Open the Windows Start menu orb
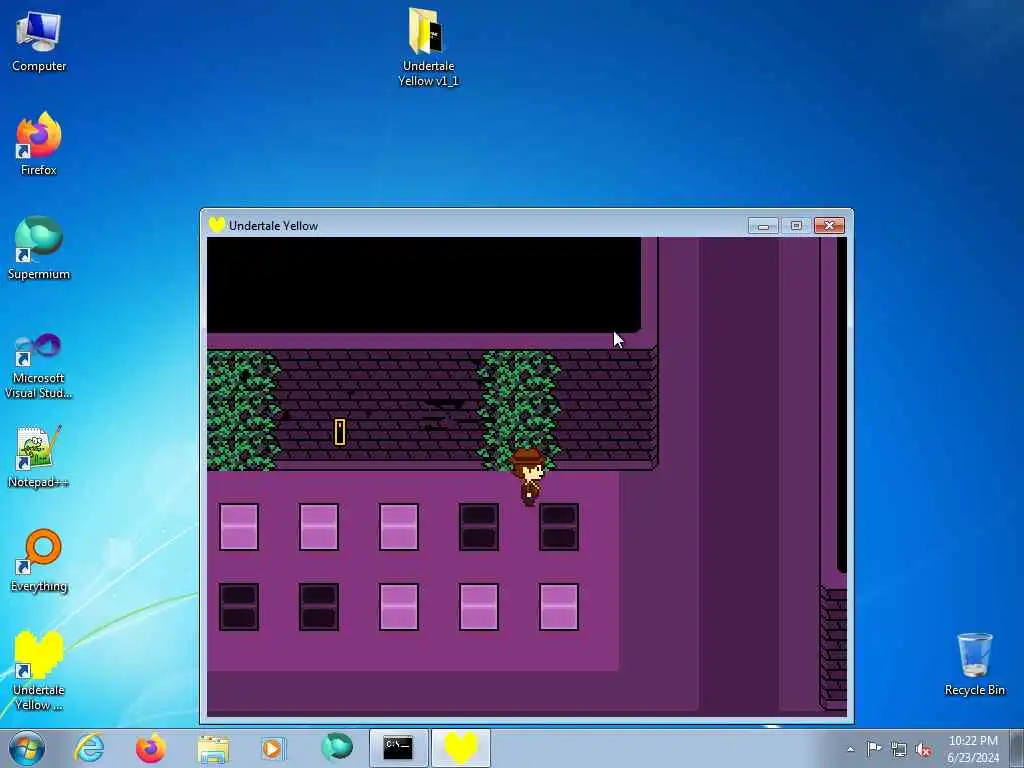 pyautogui.click(x=27, y=748)
